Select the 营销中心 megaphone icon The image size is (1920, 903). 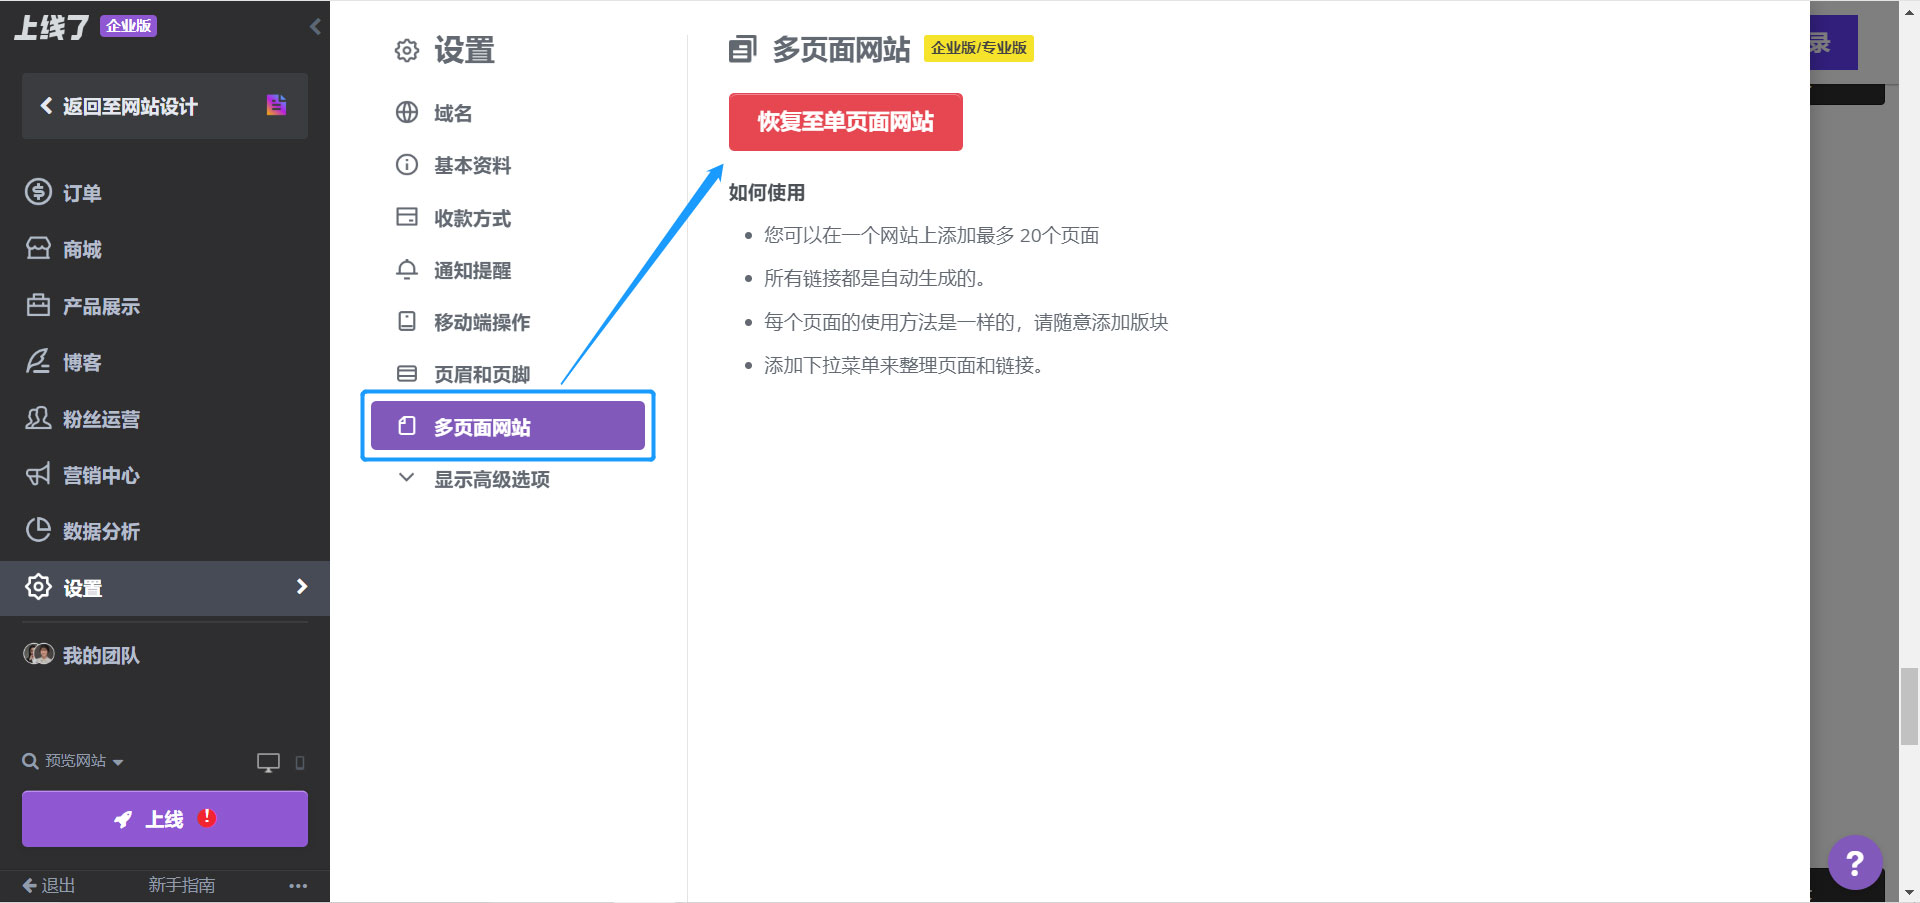click(x=38, y=475)
